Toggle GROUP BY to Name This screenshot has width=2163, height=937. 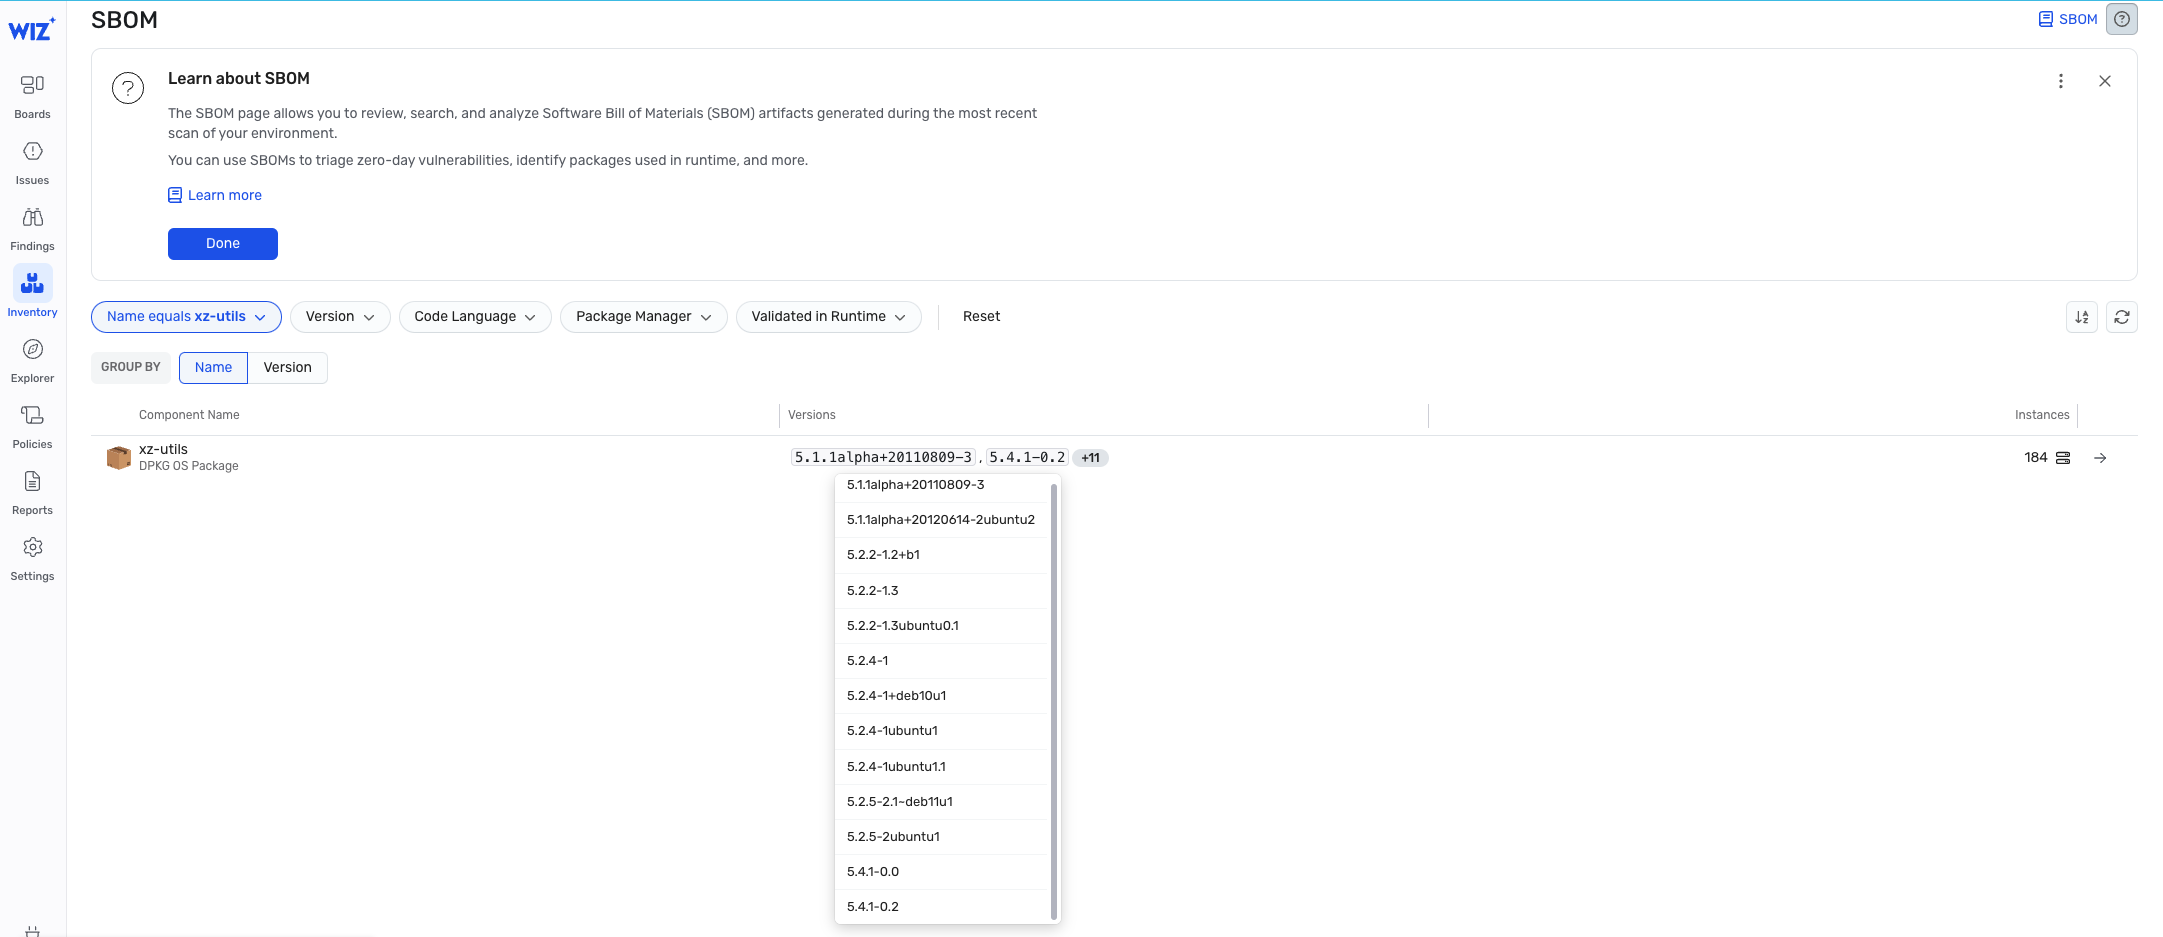point(213,367)
